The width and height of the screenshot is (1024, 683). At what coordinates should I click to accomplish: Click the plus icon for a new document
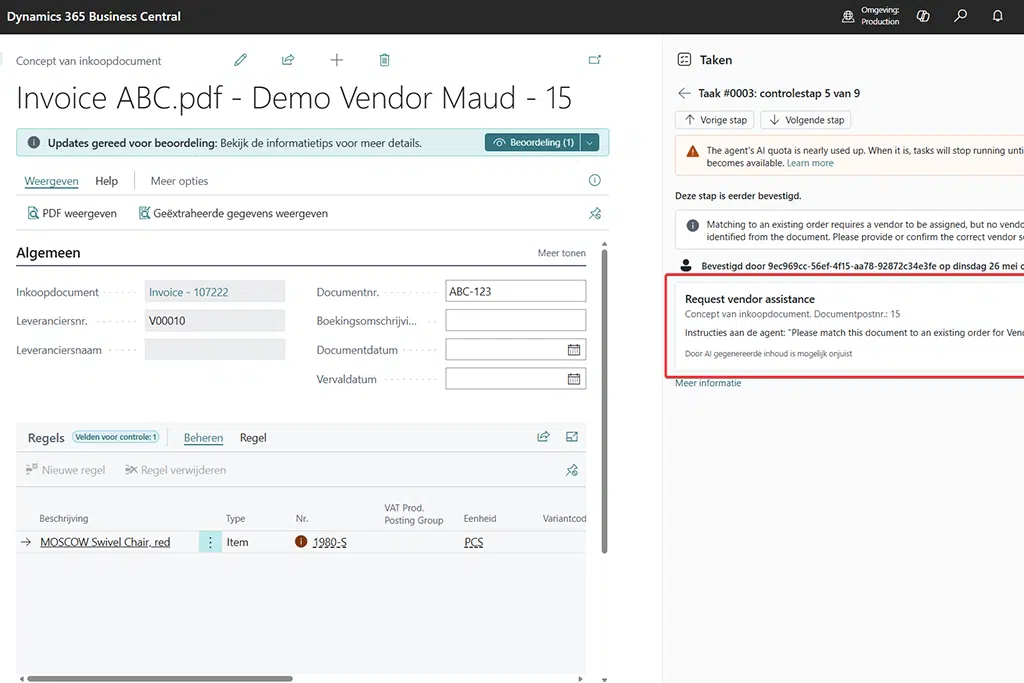coord(336,60)
